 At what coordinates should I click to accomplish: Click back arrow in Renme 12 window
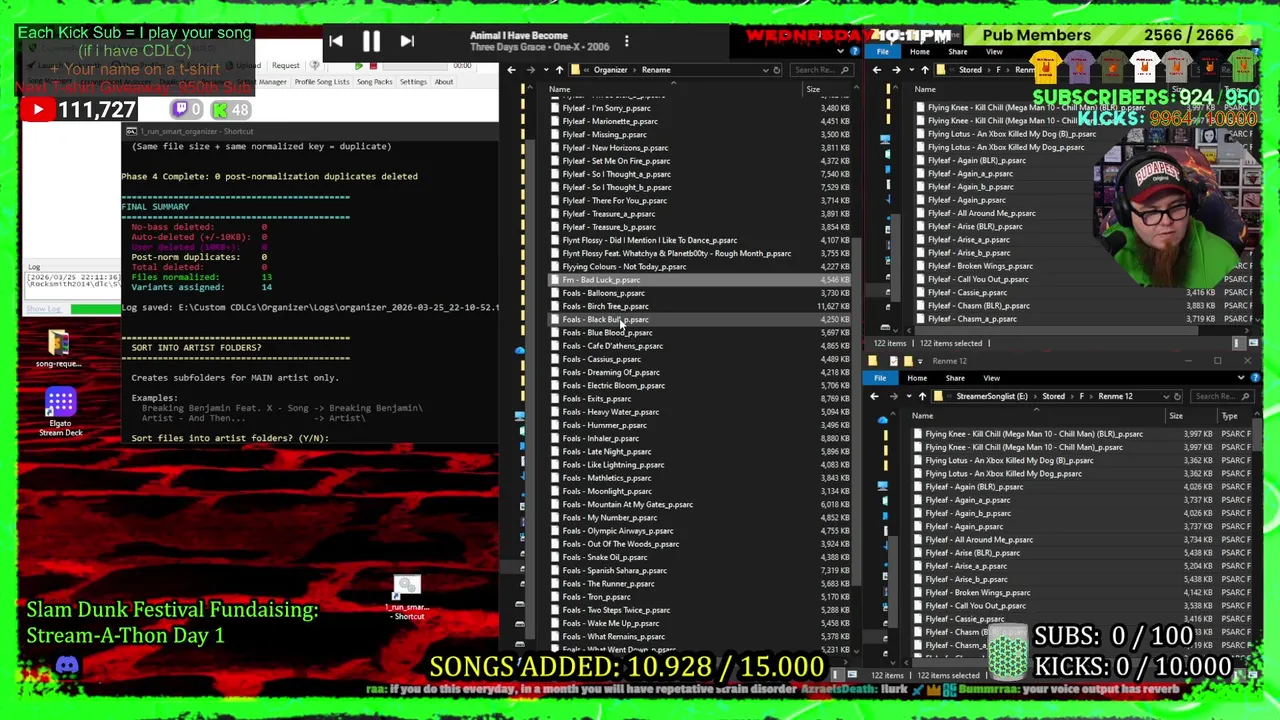(874, 396)
